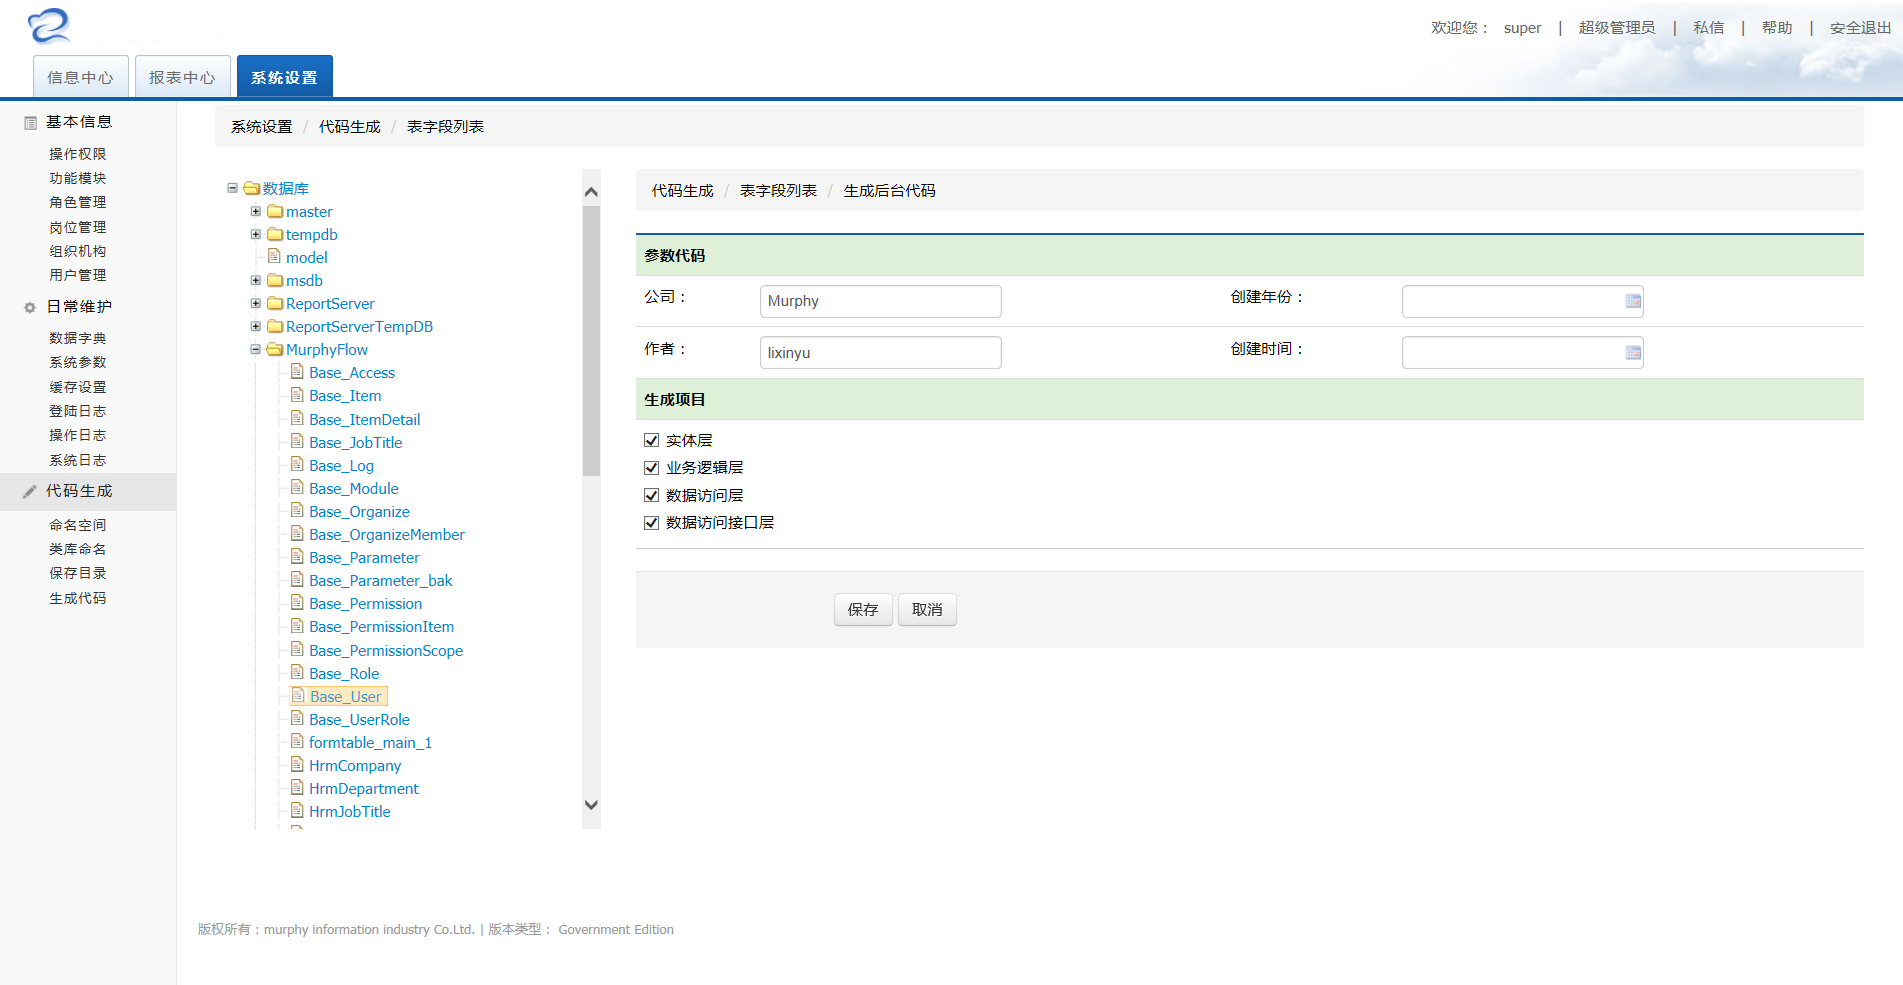The image size is (1903, 985).
Task: Click the Base_Log table icon
Action: (x=297, y=464)
